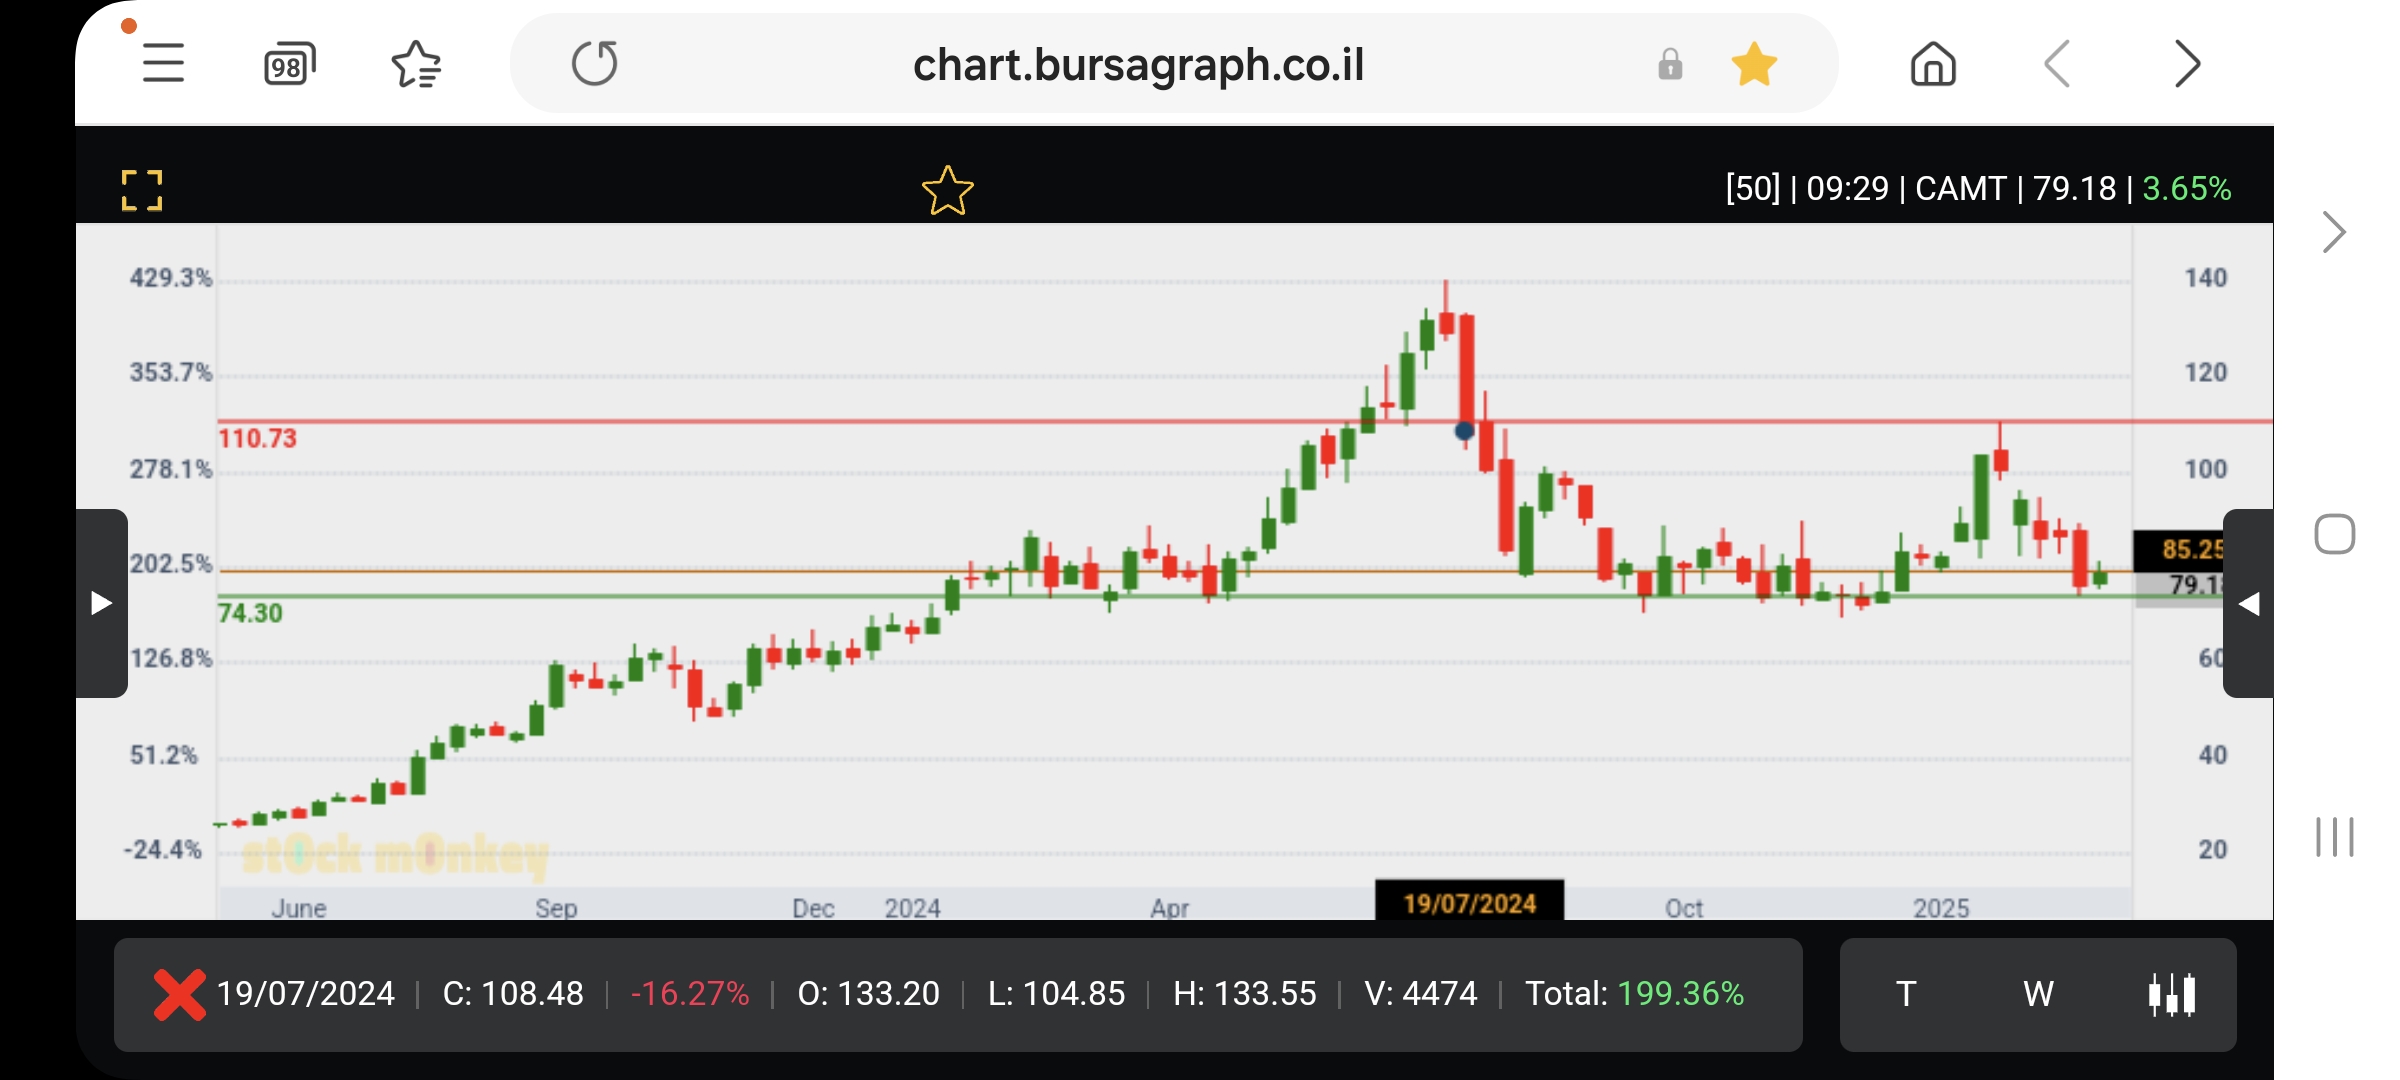The width and height of the screenshot is (2400, 1080).
Task: Navigate forward with right chevron
Action: point(2187,65)
